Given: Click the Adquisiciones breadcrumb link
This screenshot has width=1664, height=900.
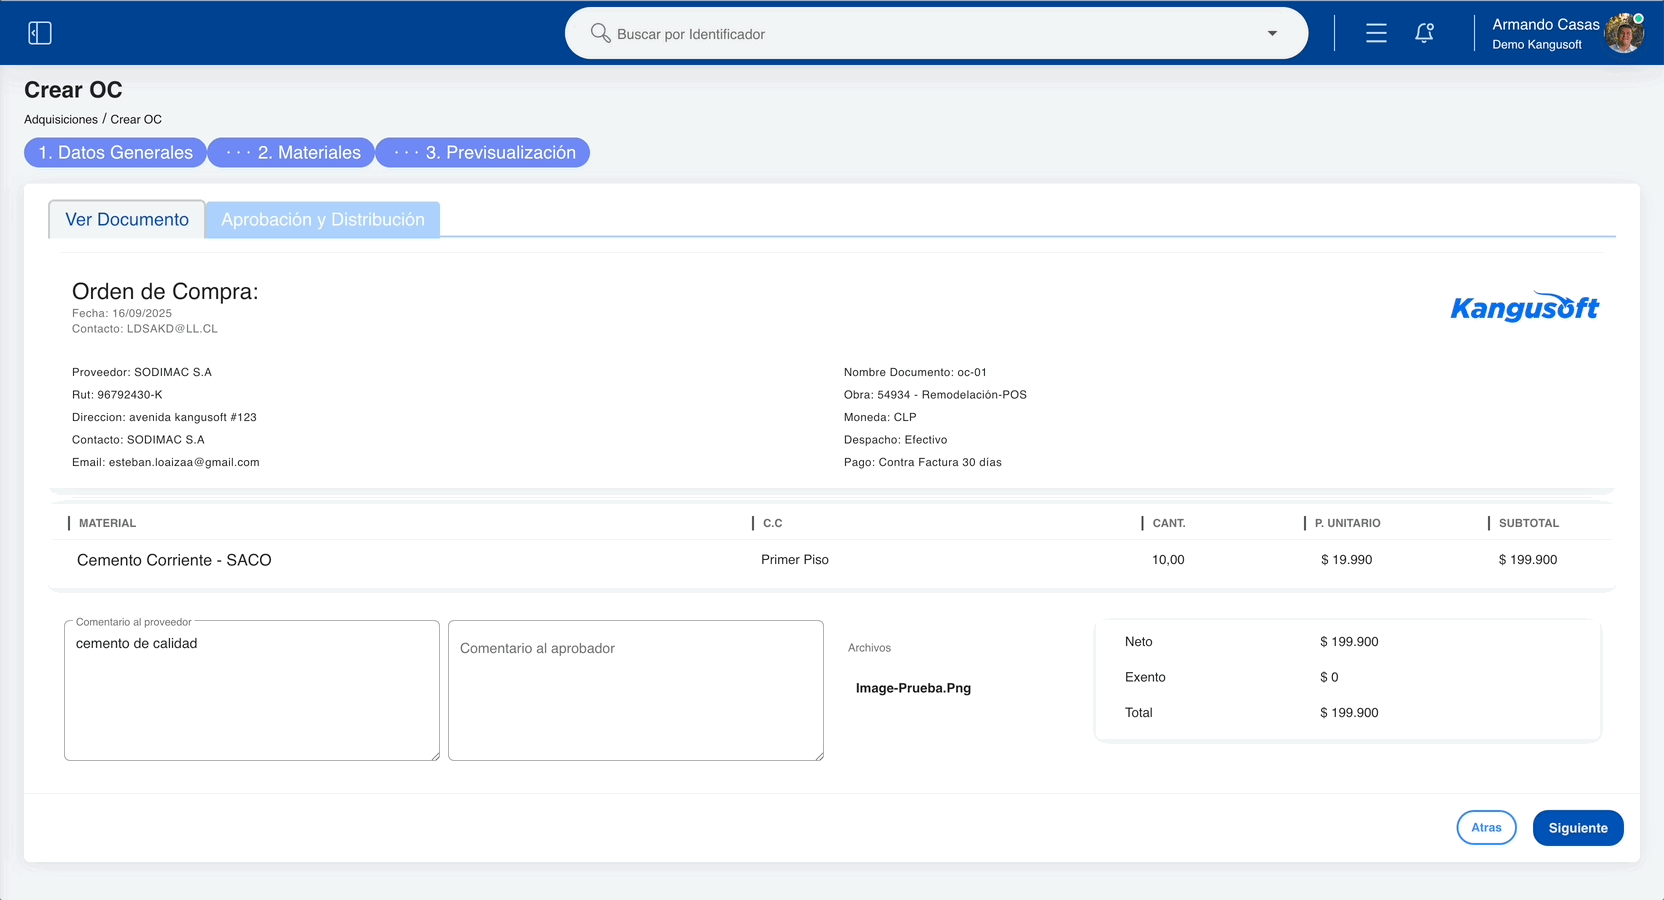Looking at the screenshot, I should (61, 119).
